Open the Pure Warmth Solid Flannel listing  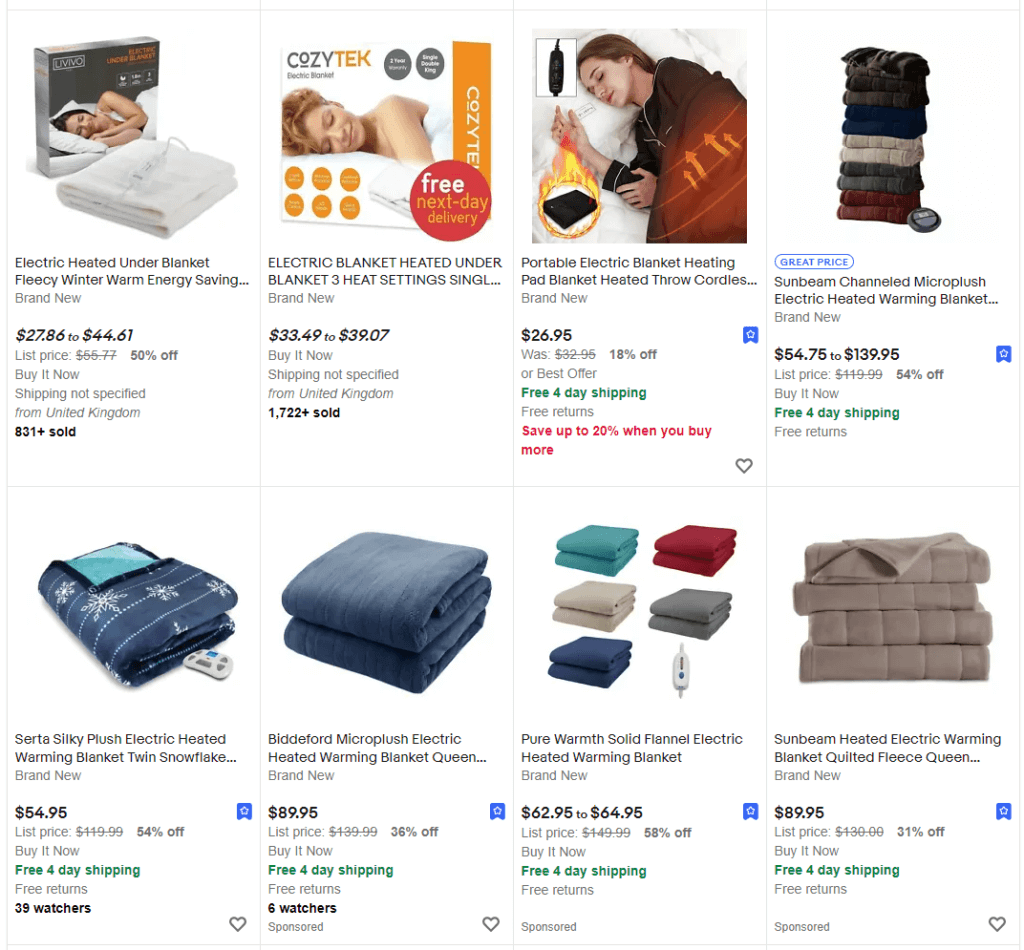tap(631, 747)
